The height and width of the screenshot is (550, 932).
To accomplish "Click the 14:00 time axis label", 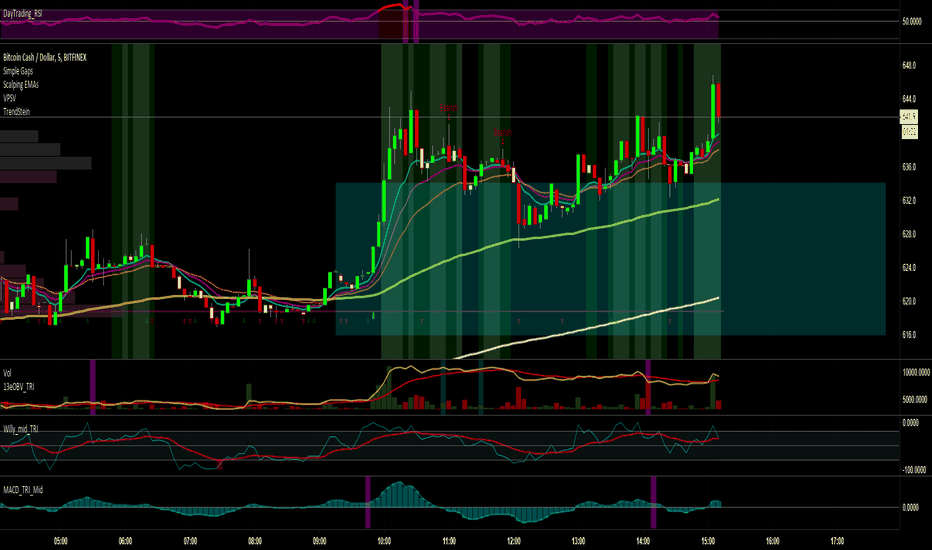I will click(x=643, y=541).
